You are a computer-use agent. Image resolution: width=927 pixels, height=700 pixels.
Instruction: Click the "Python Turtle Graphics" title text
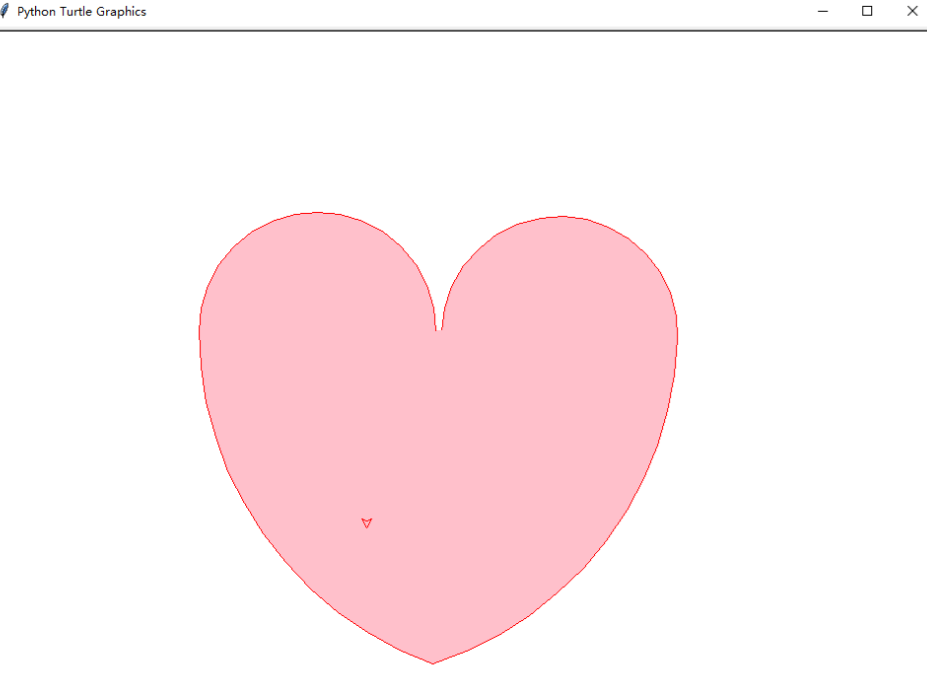82,12
